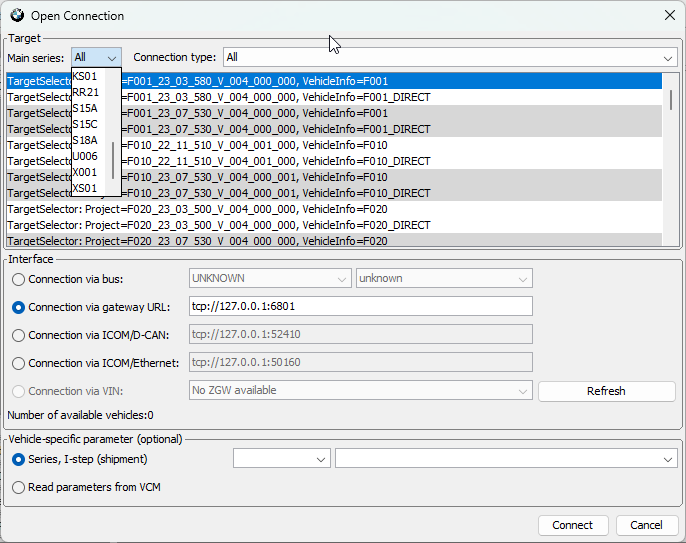Choose RR21 from Main series list
The height and width of the screenshot is (543, 686).
(89, 92)
